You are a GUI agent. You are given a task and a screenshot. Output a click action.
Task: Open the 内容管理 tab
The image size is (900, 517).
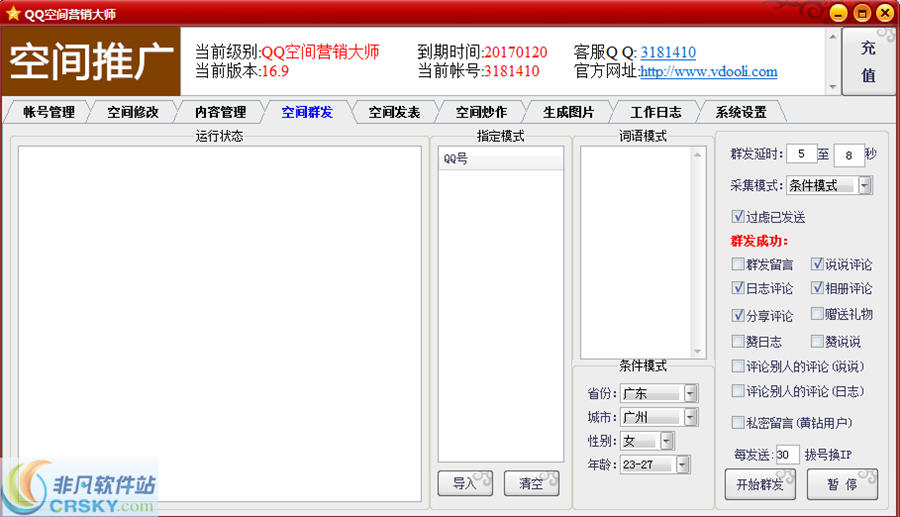pyautogui.click(x=220, y=112)
